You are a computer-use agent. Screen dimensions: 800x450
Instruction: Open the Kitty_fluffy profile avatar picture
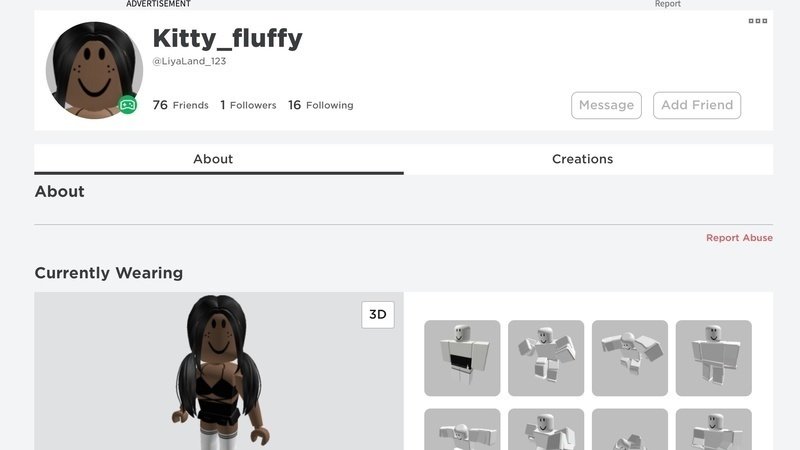point(94,70)
